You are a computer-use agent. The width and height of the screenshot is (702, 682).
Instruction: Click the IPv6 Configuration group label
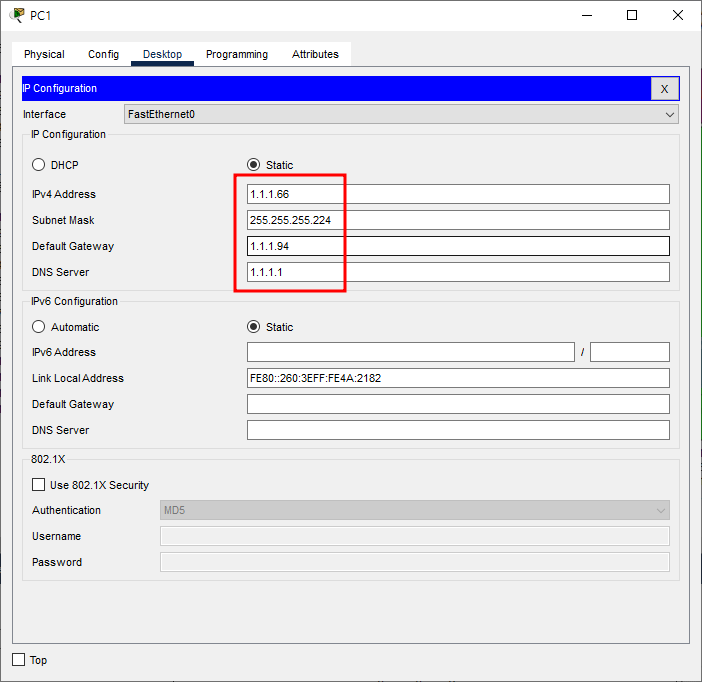tap(74, 301)
